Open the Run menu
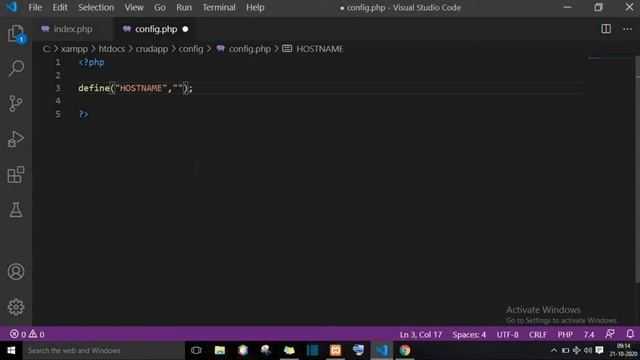Screen dimensions: 640x360 tap(184, 7)
